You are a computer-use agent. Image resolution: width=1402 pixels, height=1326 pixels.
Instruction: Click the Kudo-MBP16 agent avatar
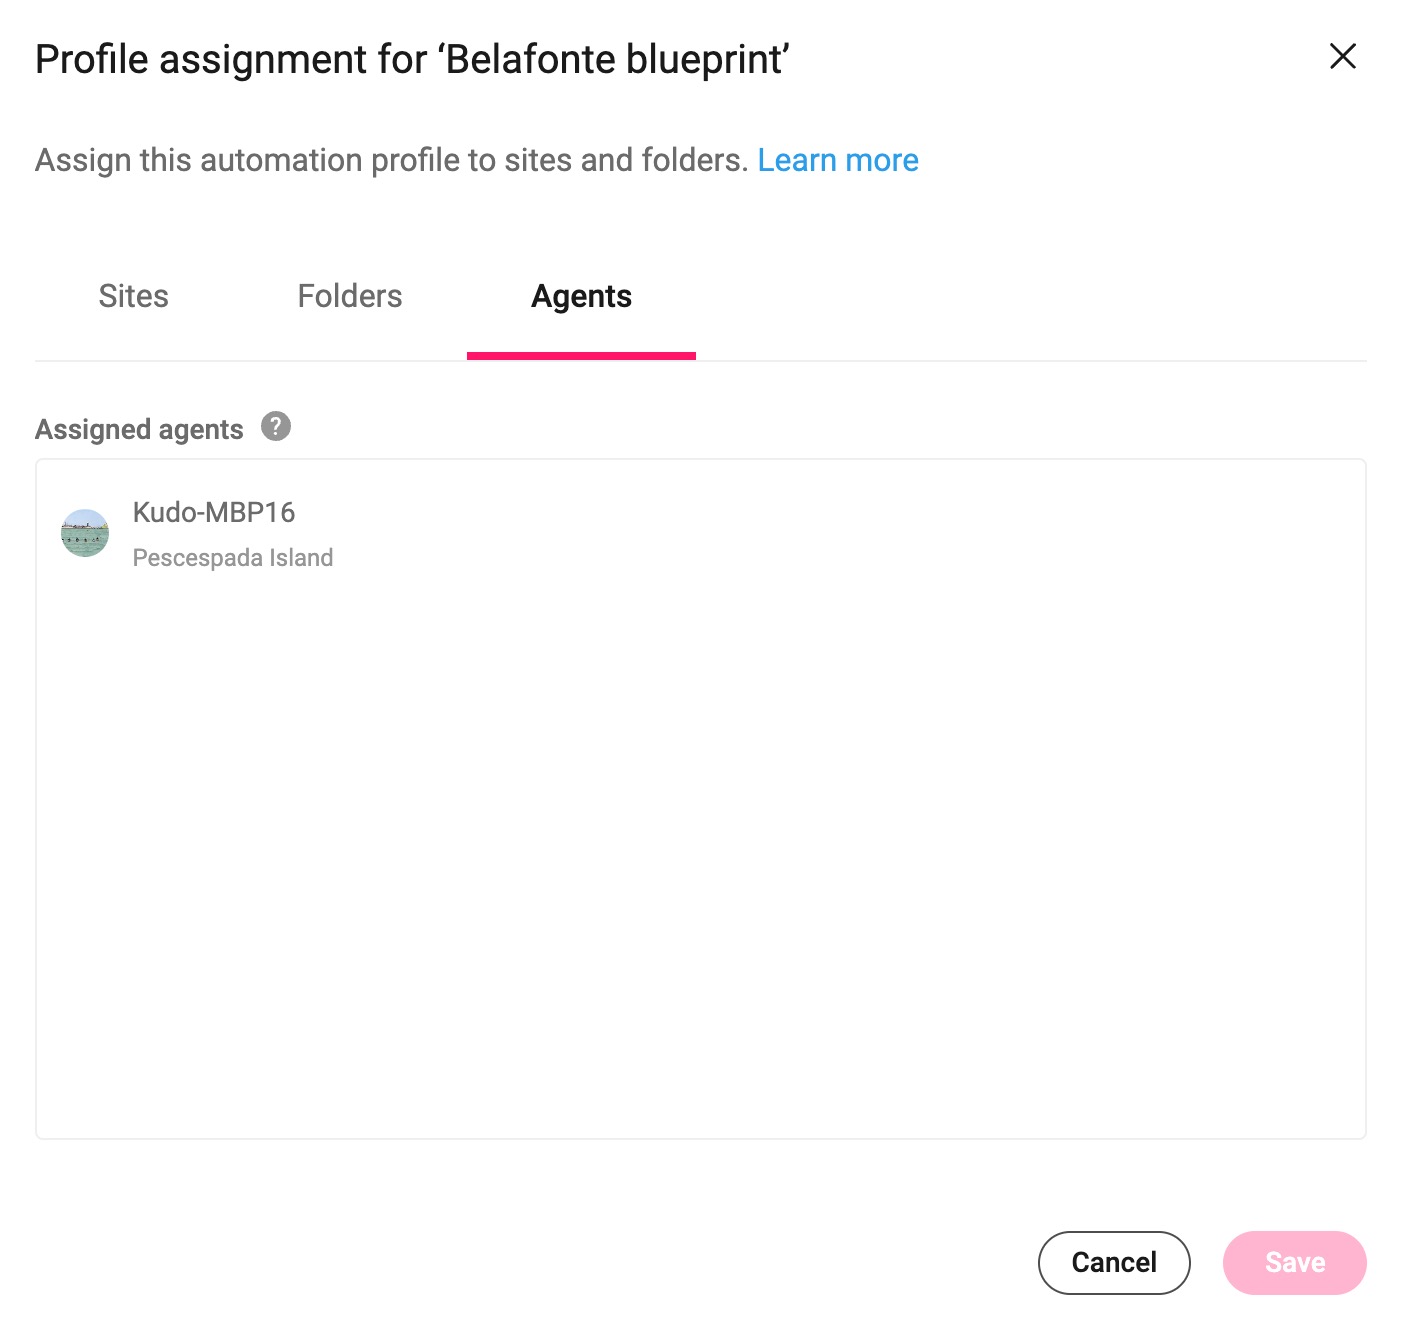(x=85, y=533)
